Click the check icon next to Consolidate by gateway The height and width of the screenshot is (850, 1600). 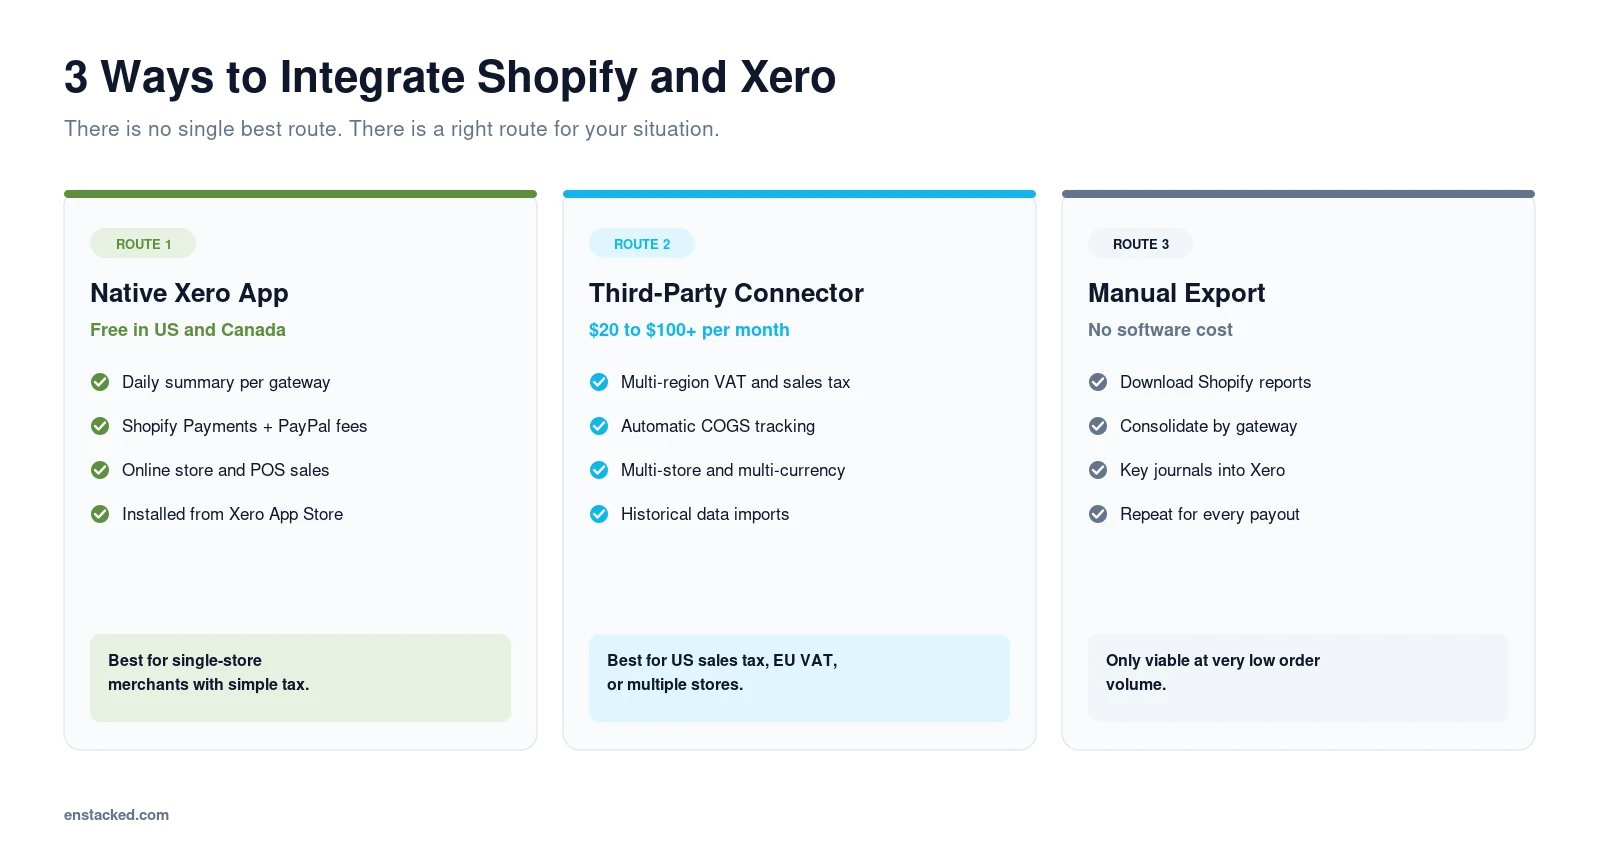pyautogui.click(x=1098, y=426)
